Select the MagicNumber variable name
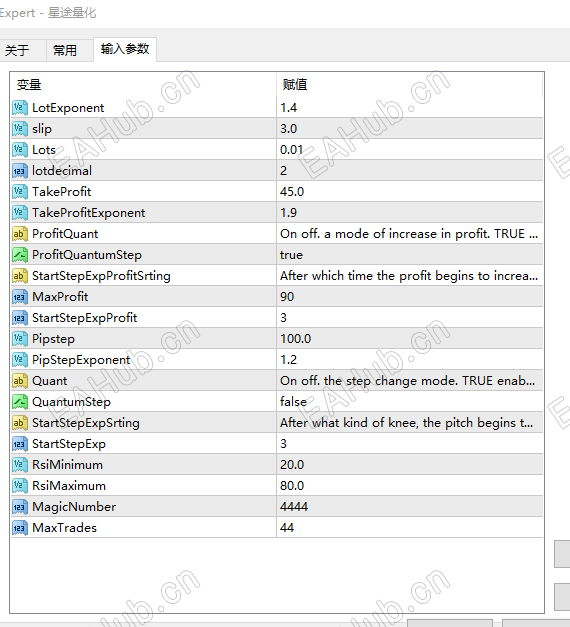This screenshot has height=627, width=570. (x=74, y=507)
